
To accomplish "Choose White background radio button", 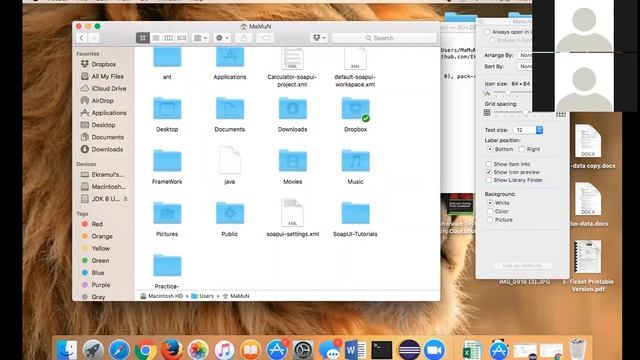I will click(490, 203).
